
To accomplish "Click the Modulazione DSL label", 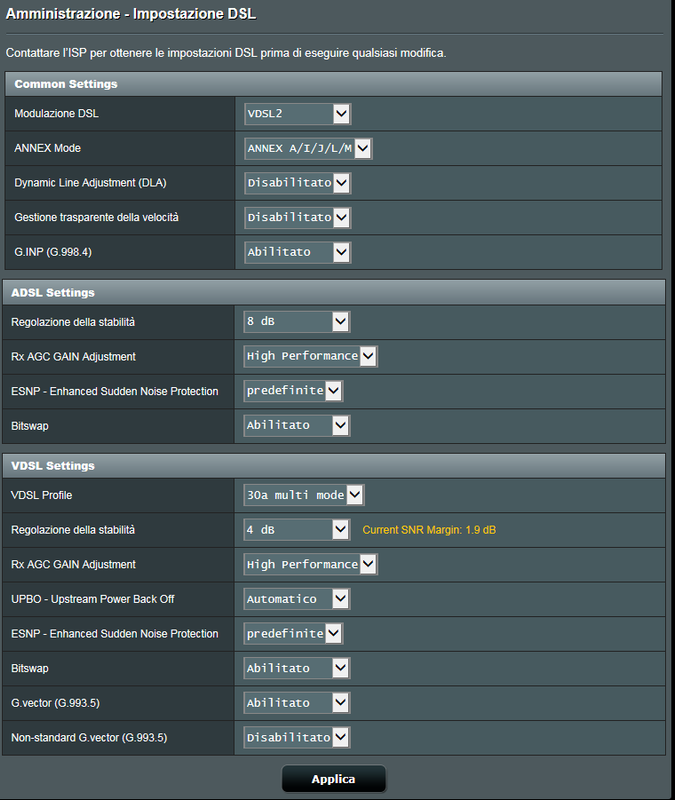I will click(x=56, y=114).
